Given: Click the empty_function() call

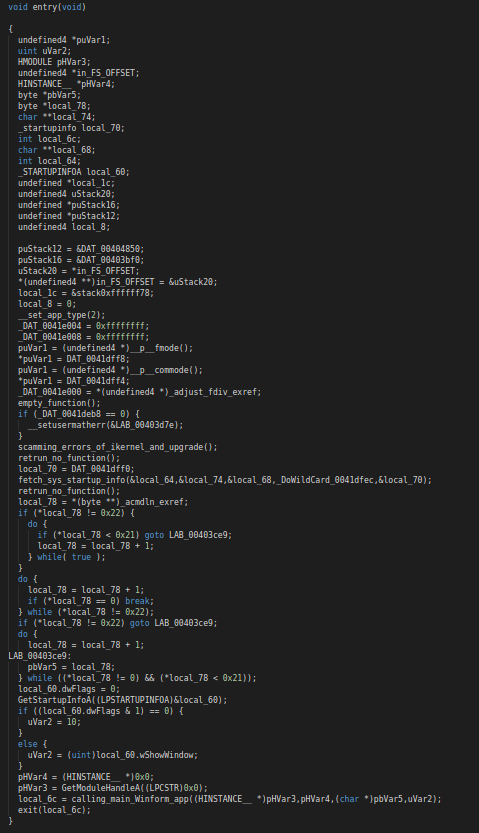Looking at the screenshot, I should click(x=59, y=403).
